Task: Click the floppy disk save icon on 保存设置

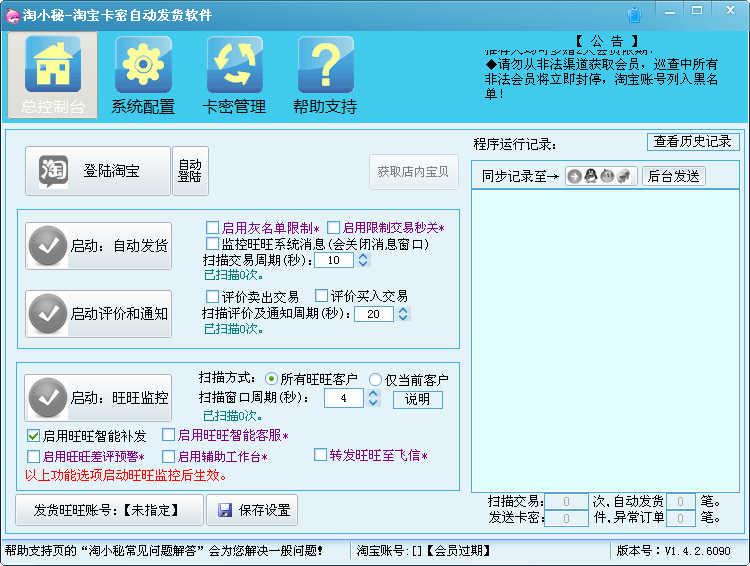Action: (x=225, y=511)
